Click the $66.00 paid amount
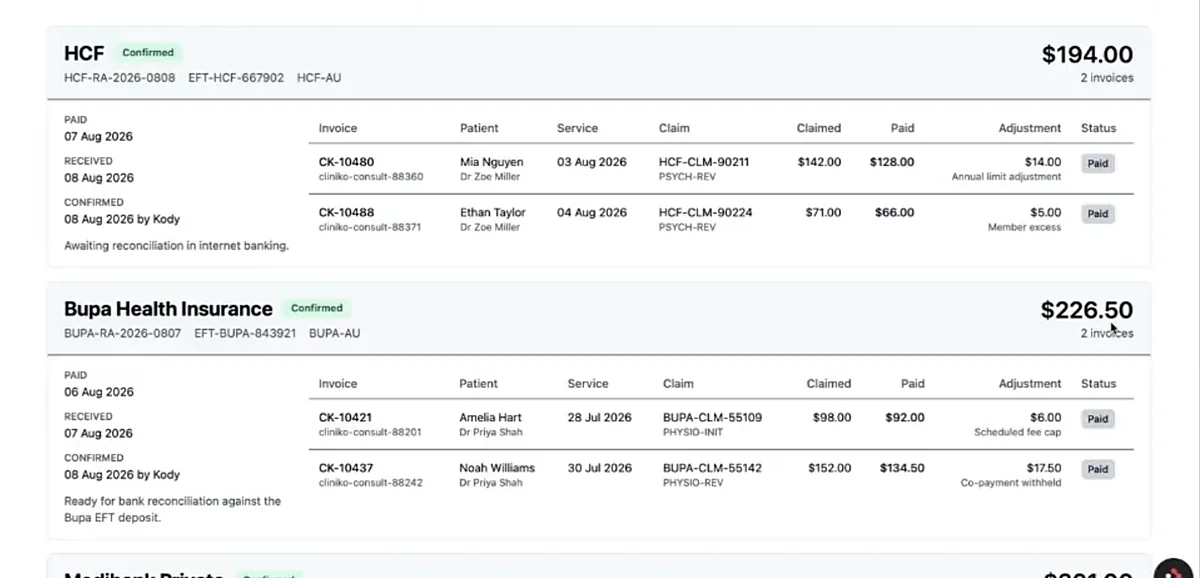The image size is (1200, 578). 894,212
